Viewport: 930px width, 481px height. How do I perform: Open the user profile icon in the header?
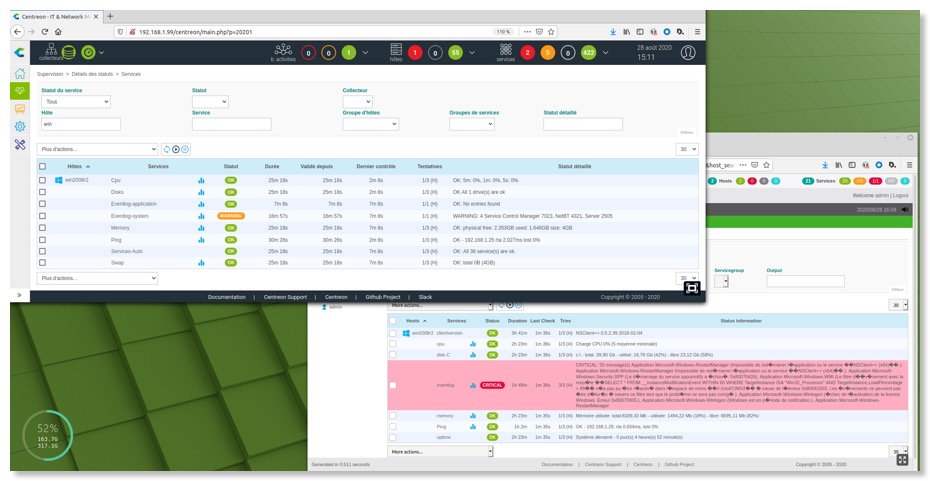688,52
